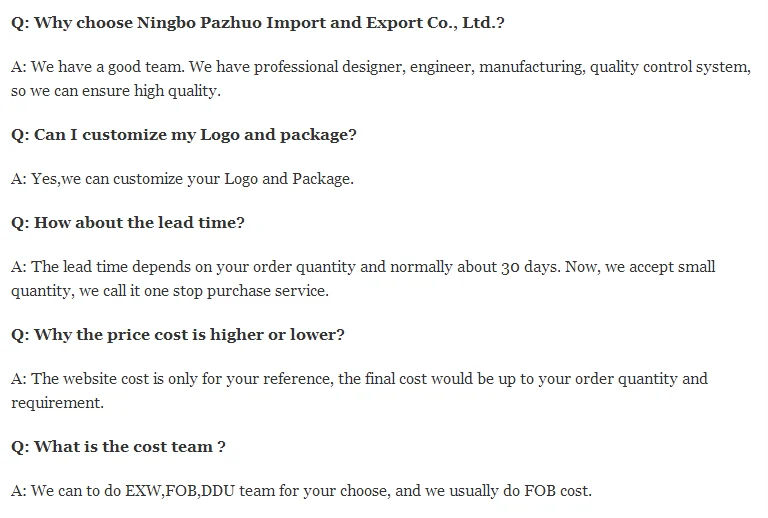Click the question "What is the cost team ?"
The image size is (768, 518).
118,446
